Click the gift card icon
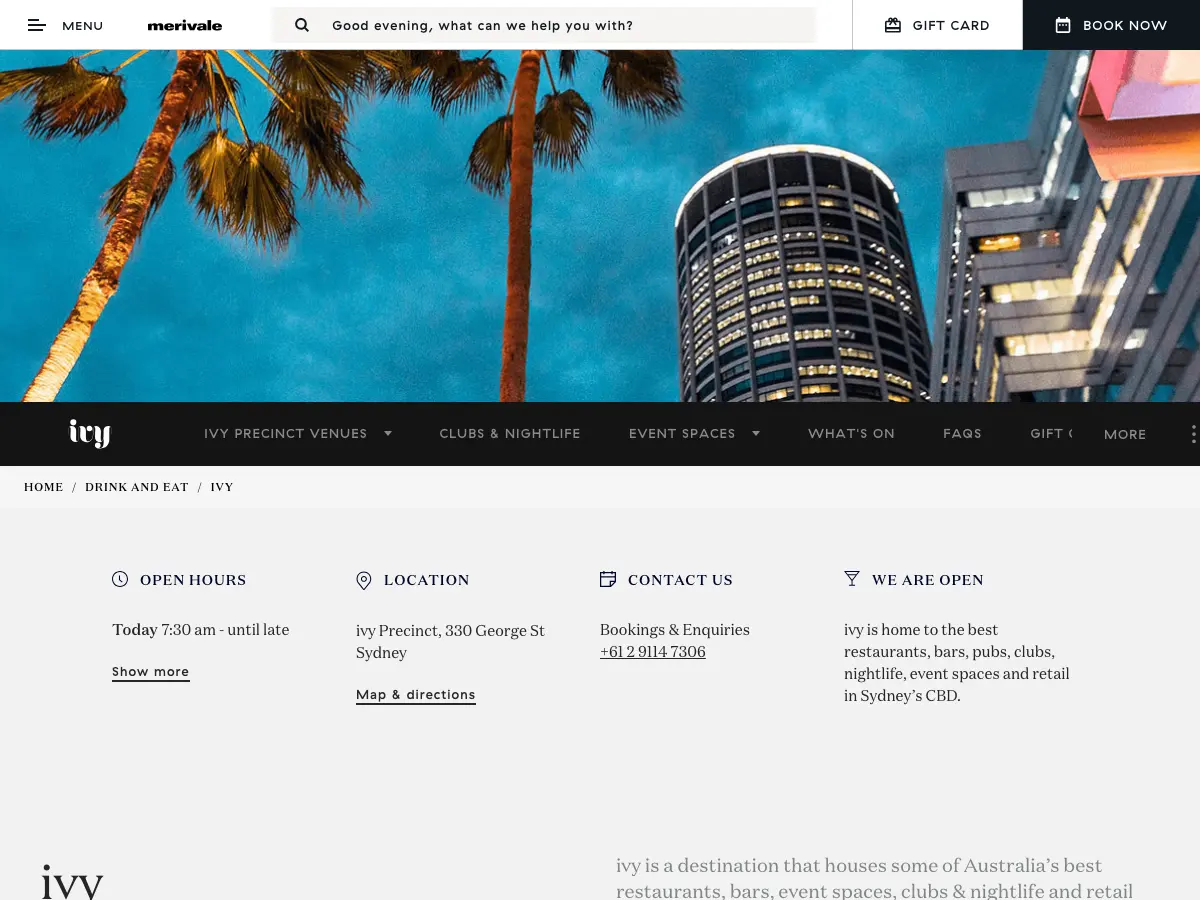The width and height of the screenshot is (1200, 900). pos(893,25)
